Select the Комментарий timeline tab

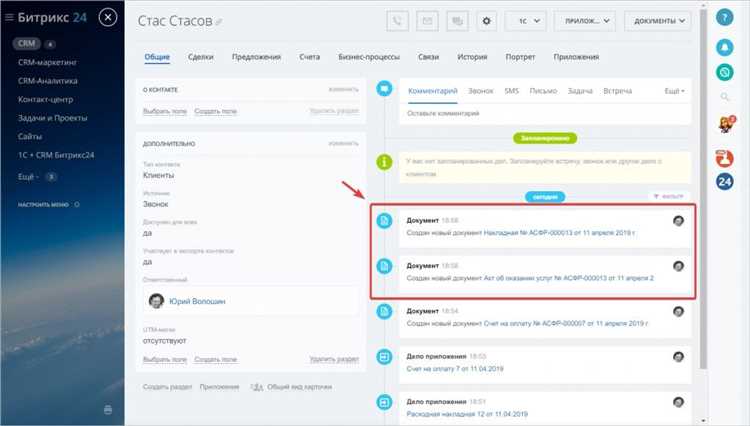(x=432, y=91)
